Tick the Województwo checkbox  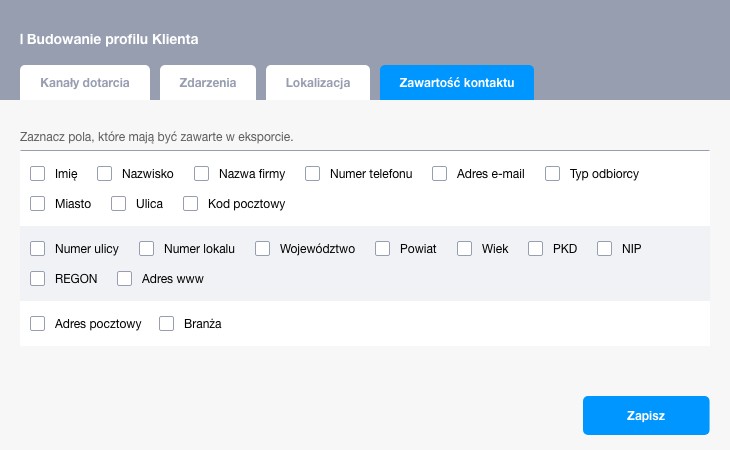[263, 249]
